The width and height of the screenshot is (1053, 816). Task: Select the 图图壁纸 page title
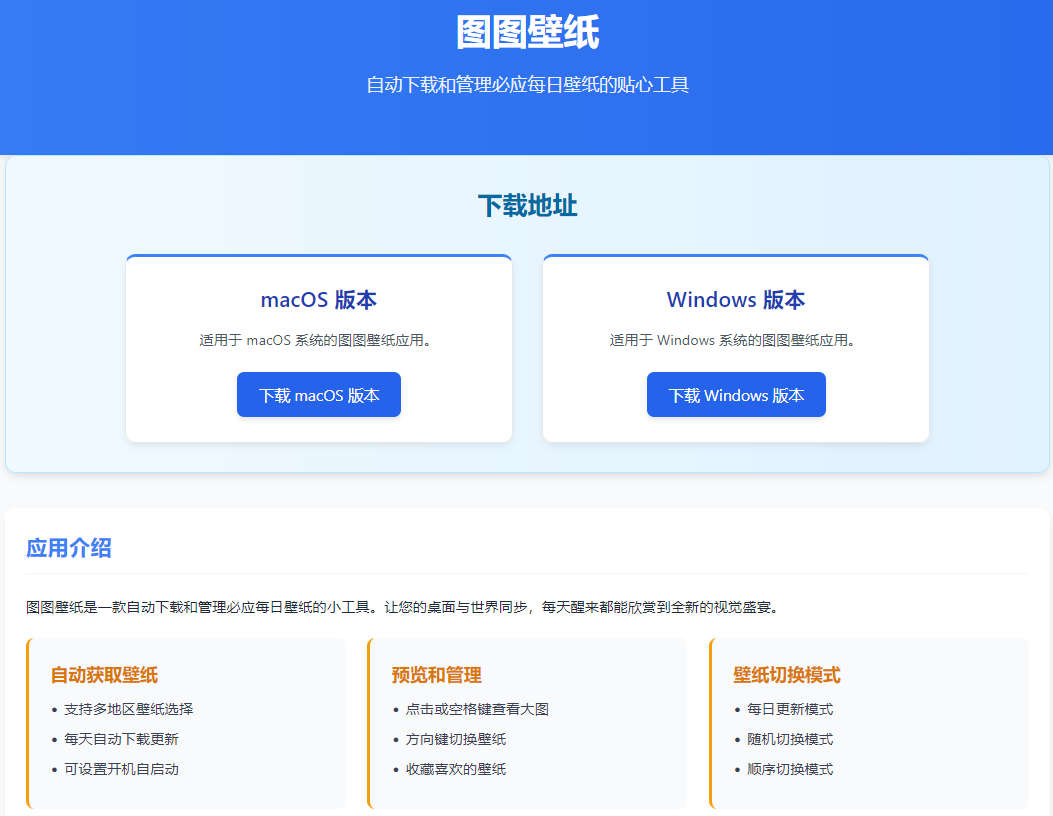(x=527, y=32)
